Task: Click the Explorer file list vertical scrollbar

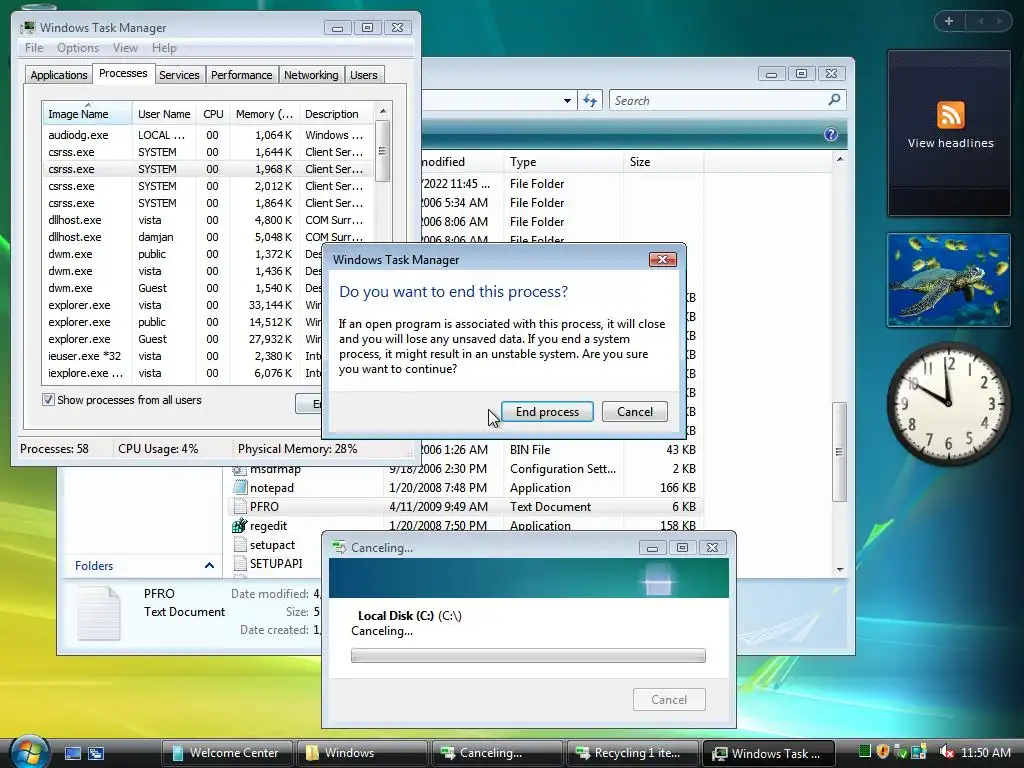Action: [x=840, y=451]
